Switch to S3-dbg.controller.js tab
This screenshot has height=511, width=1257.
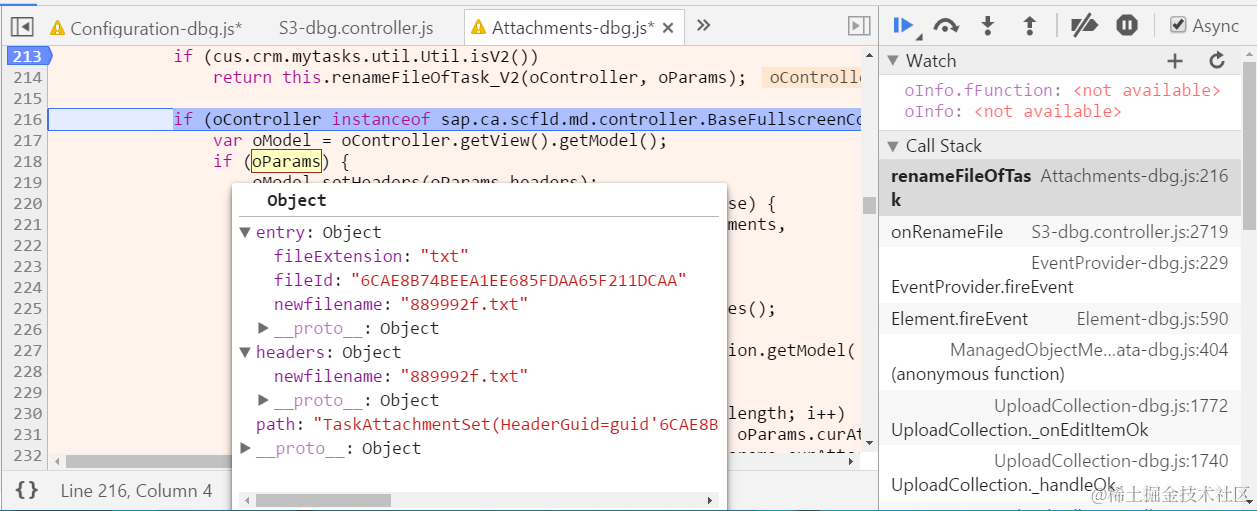pyautogui.click(x=356, y=28)
